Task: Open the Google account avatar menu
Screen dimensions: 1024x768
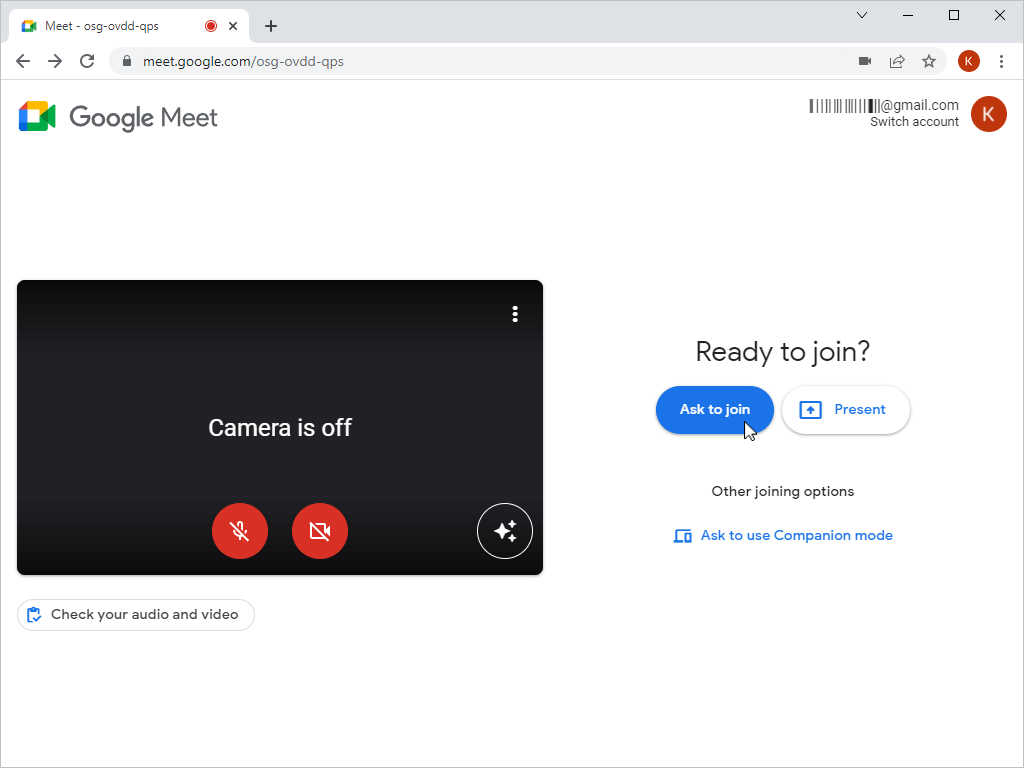Action: point(989,114)
